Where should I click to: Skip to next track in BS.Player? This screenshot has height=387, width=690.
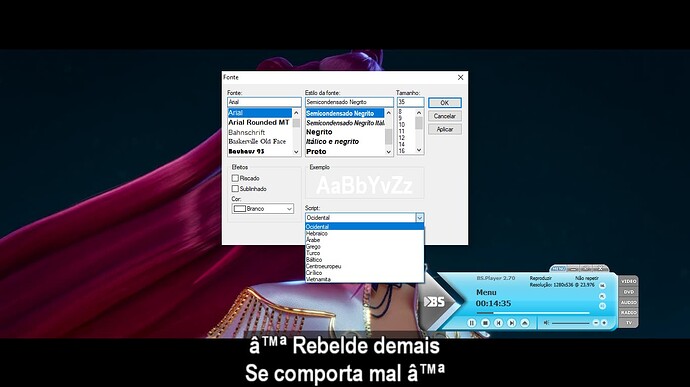point(511,323)
